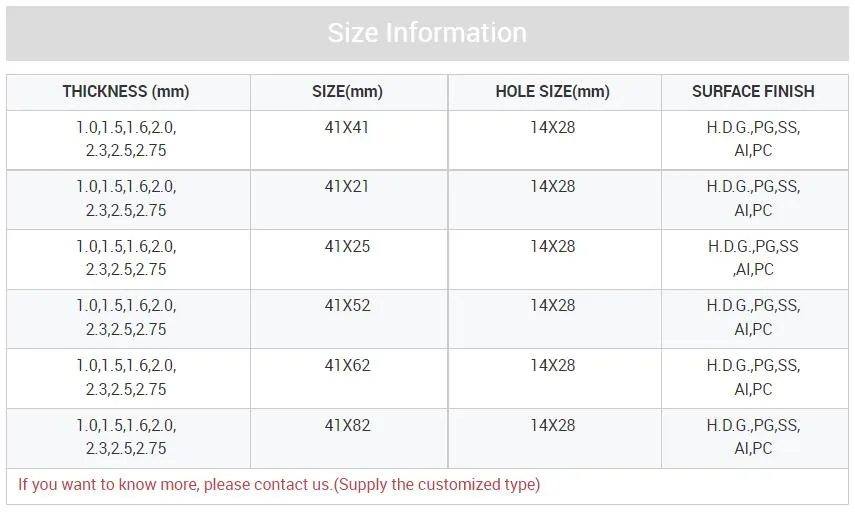Click the hole size cell in the 41X52 row

pos(552,306)
